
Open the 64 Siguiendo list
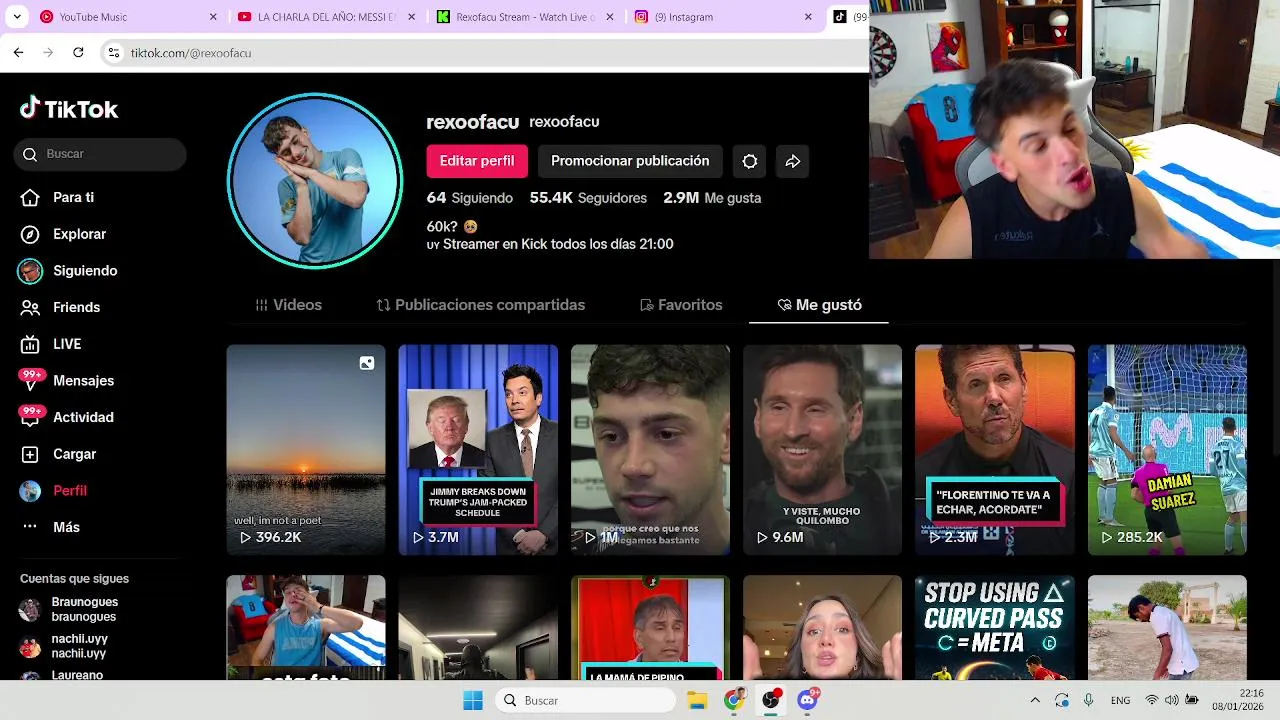click(469, 198)
